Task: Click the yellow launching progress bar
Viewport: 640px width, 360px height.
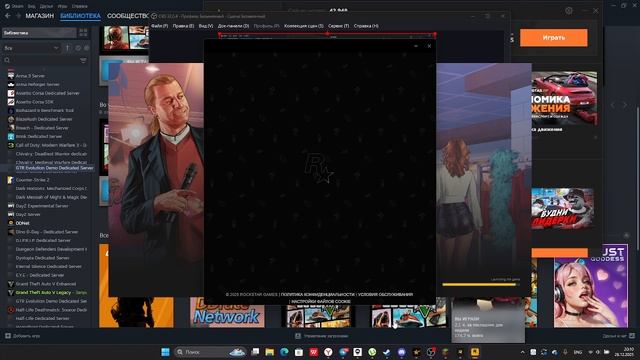Action: (x=479, y=284)
